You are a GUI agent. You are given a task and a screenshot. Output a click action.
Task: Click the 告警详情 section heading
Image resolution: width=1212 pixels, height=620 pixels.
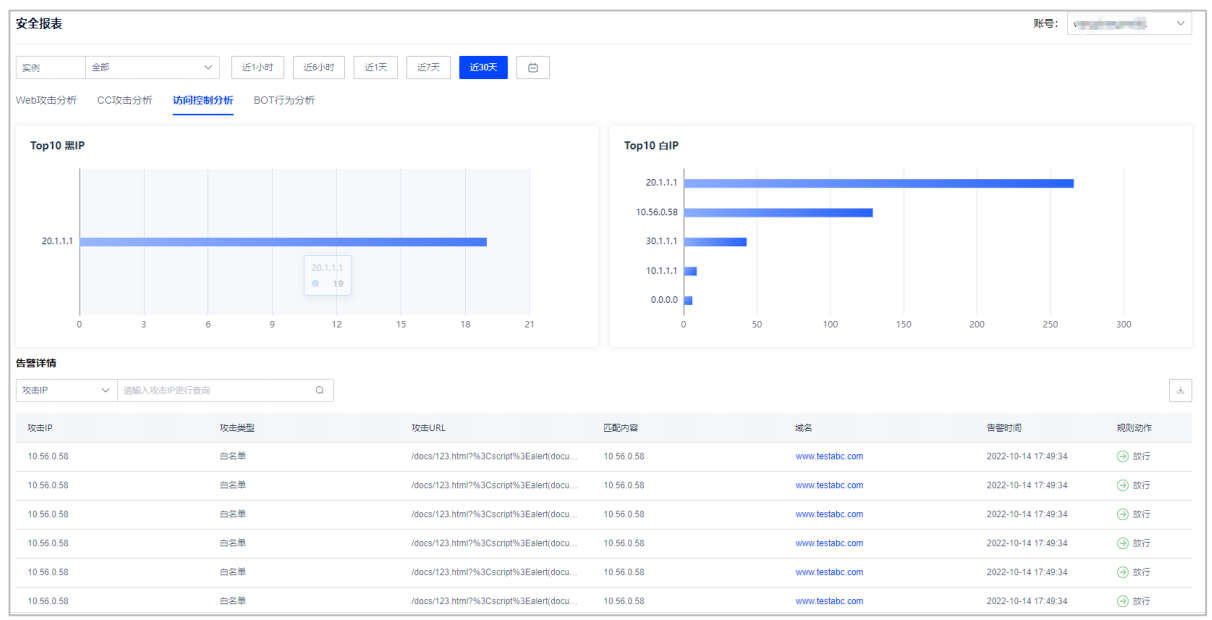click(36, 362)
